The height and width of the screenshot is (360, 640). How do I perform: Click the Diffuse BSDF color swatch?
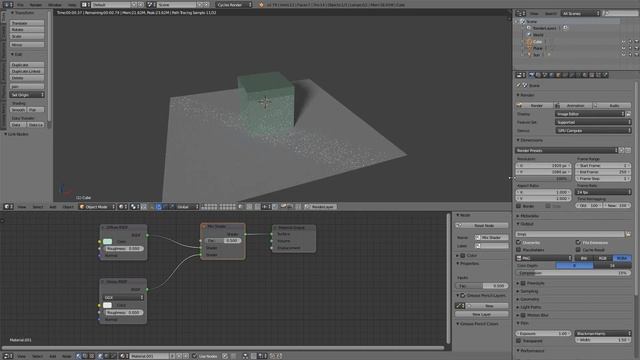(x=107, y=242)
